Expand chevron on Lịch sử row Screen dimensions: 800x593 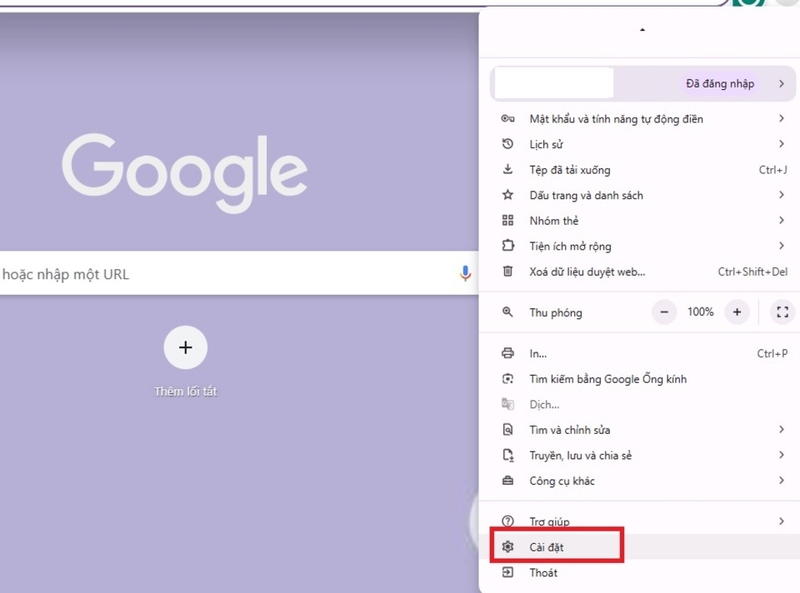pos(782,144)
